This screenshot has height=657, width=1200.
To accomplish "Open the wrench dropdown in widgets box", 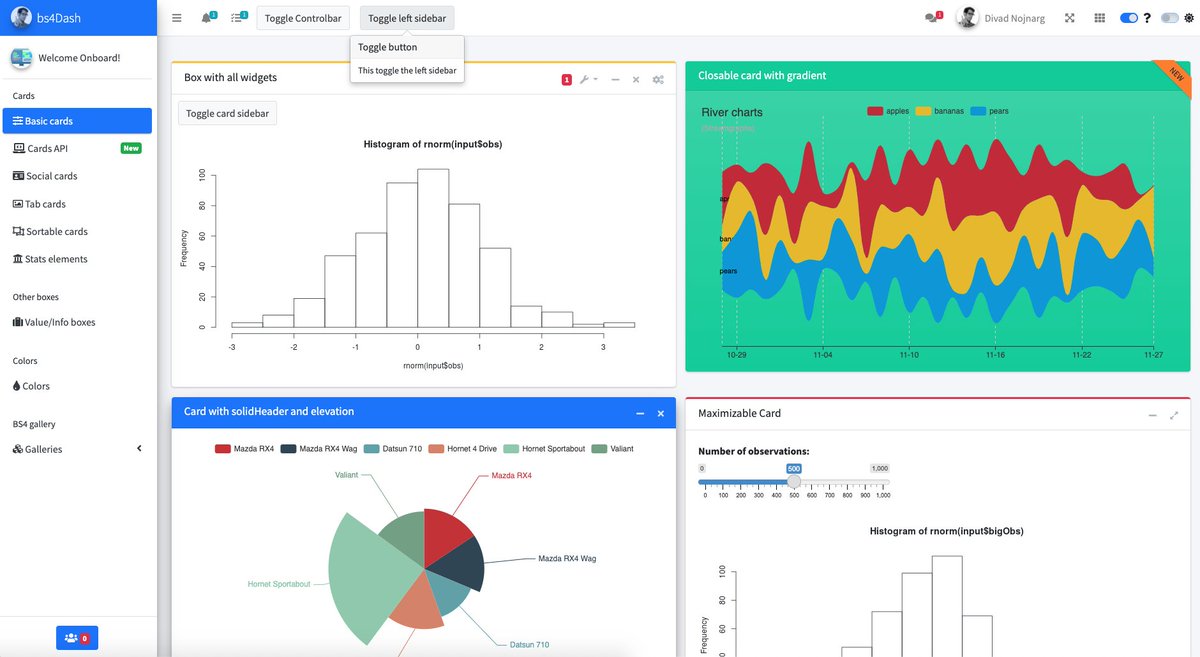I will click(589, 80).
